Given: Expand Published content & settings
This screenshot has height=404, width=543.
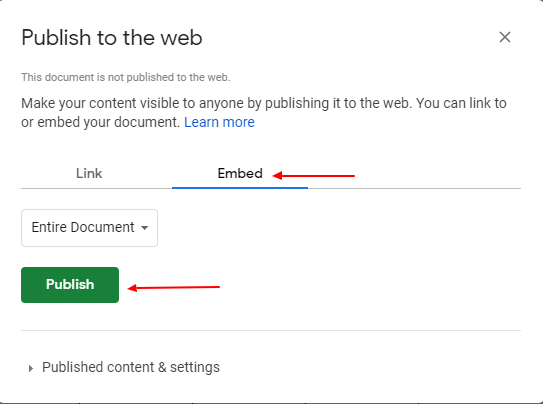Looking at the screenshot, I should click(124, 367).
